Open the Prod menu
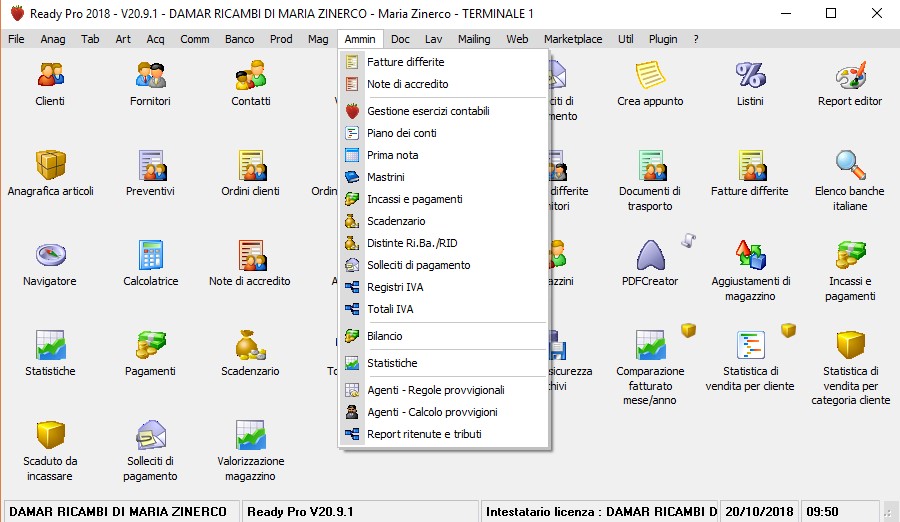 click(x=281, y=39)
